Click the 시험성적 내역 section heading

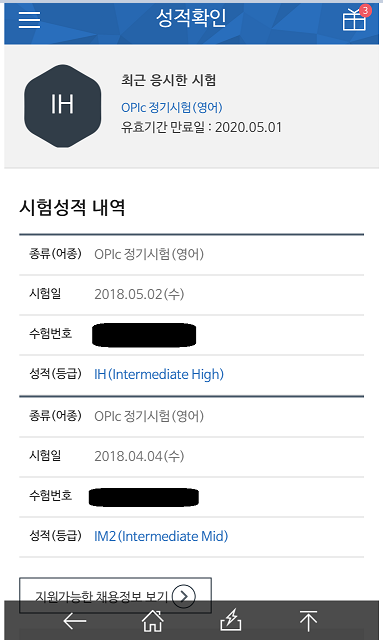pos(72,207)
